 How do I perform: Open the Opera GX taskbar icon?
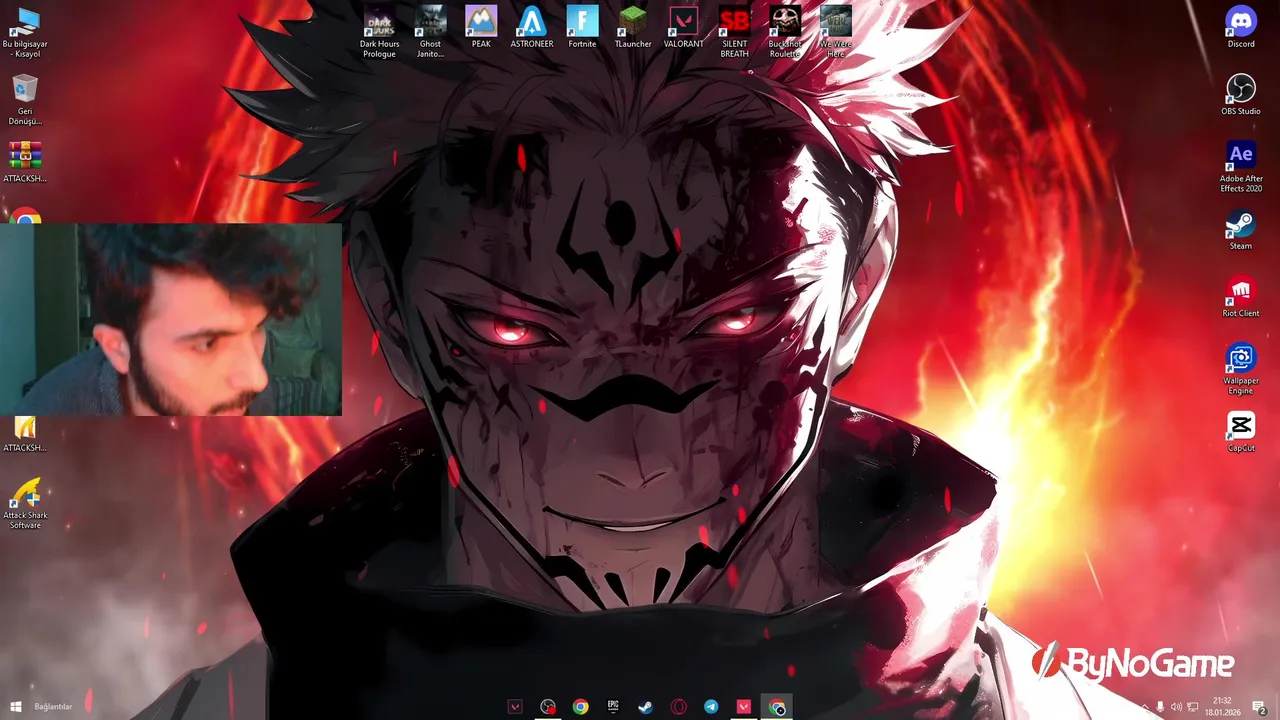(679, 707)
